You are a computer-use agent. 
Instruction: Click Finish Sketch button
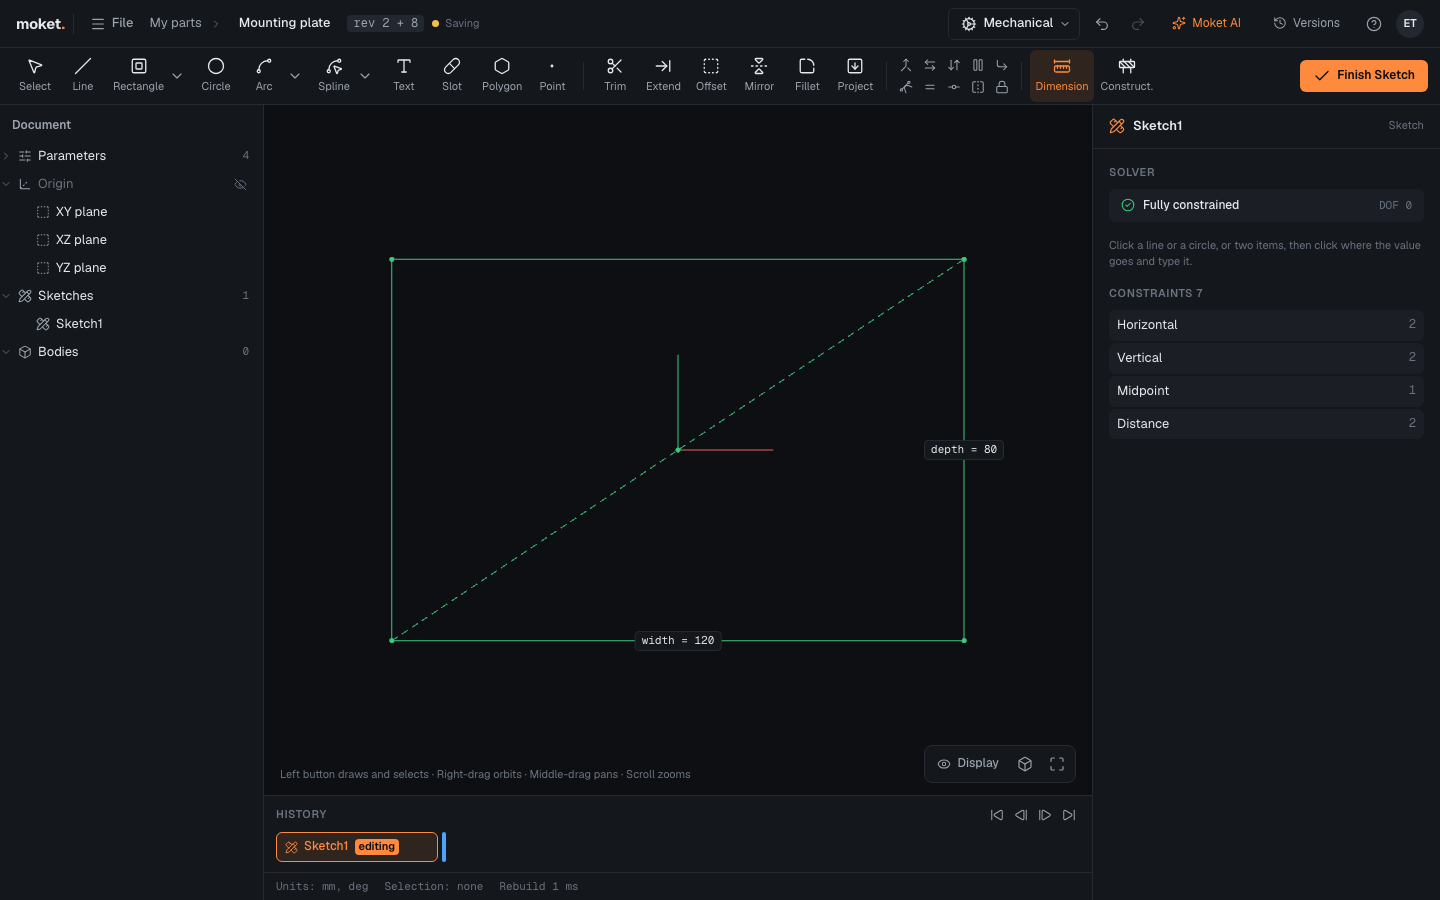point(1364,76)
